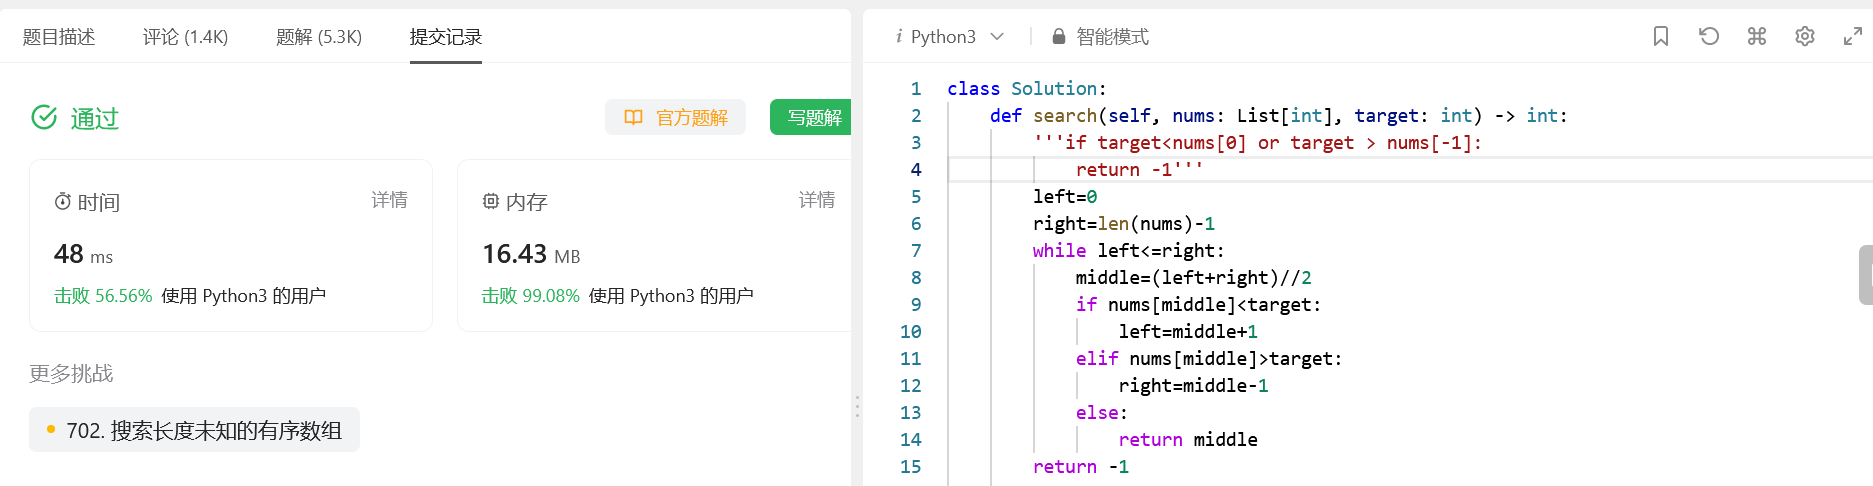This screenshot has height=486, width=1873.
Task: Click the lock icon beside 智能模式
Action: click(1058, 37)
